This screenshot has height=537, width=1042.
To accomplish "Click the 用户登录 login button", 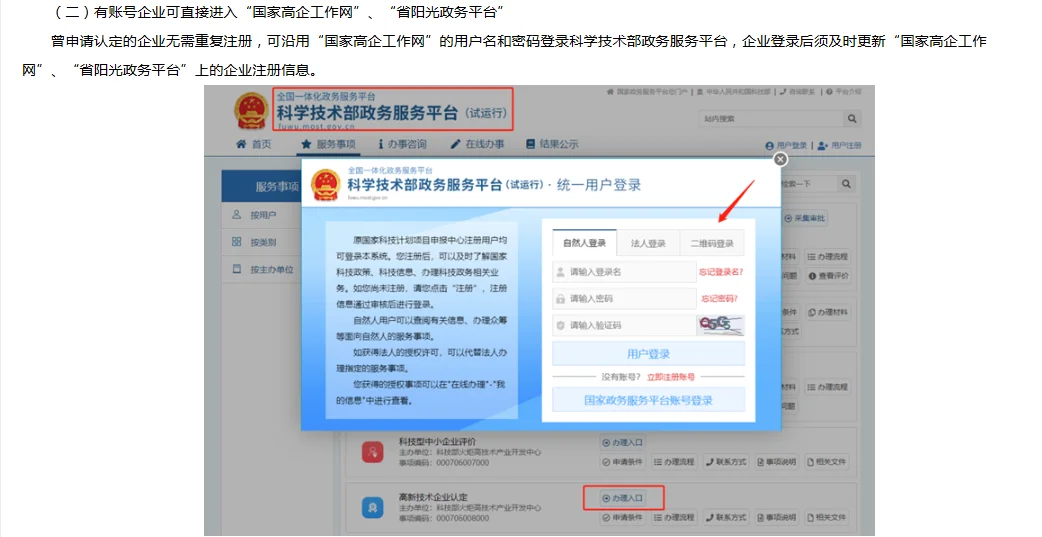I will coord(649,354).
